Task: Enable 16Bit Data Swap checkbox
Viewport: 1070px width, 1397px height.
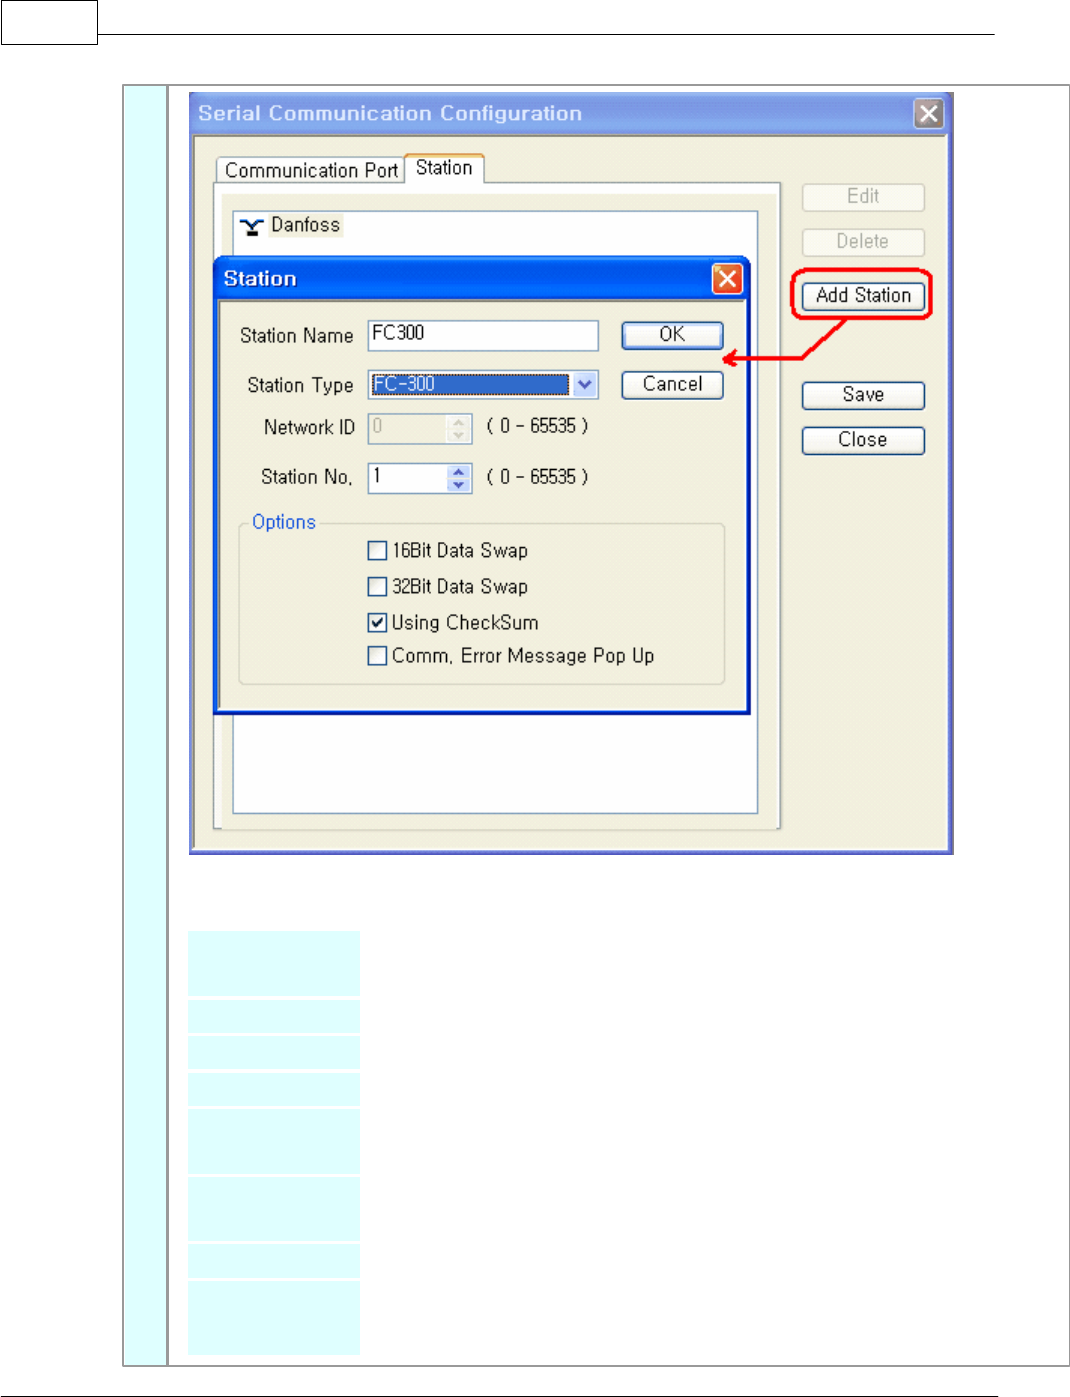Action: tap(377, 551)
